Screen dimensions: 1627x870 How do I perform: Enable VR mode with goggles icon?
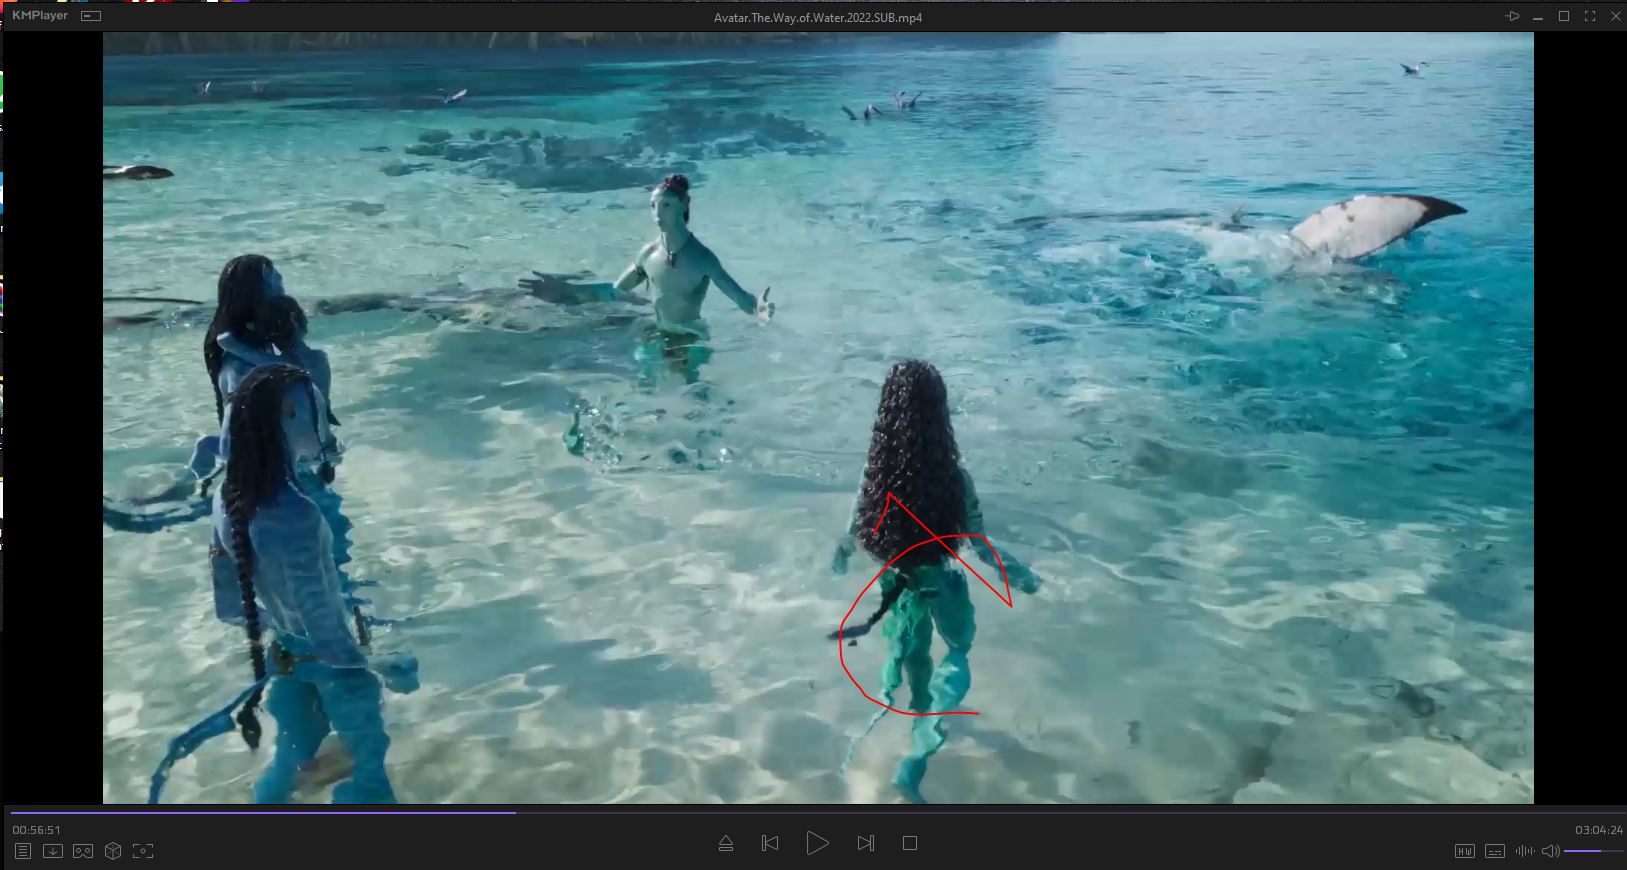(x=83, y=851)
